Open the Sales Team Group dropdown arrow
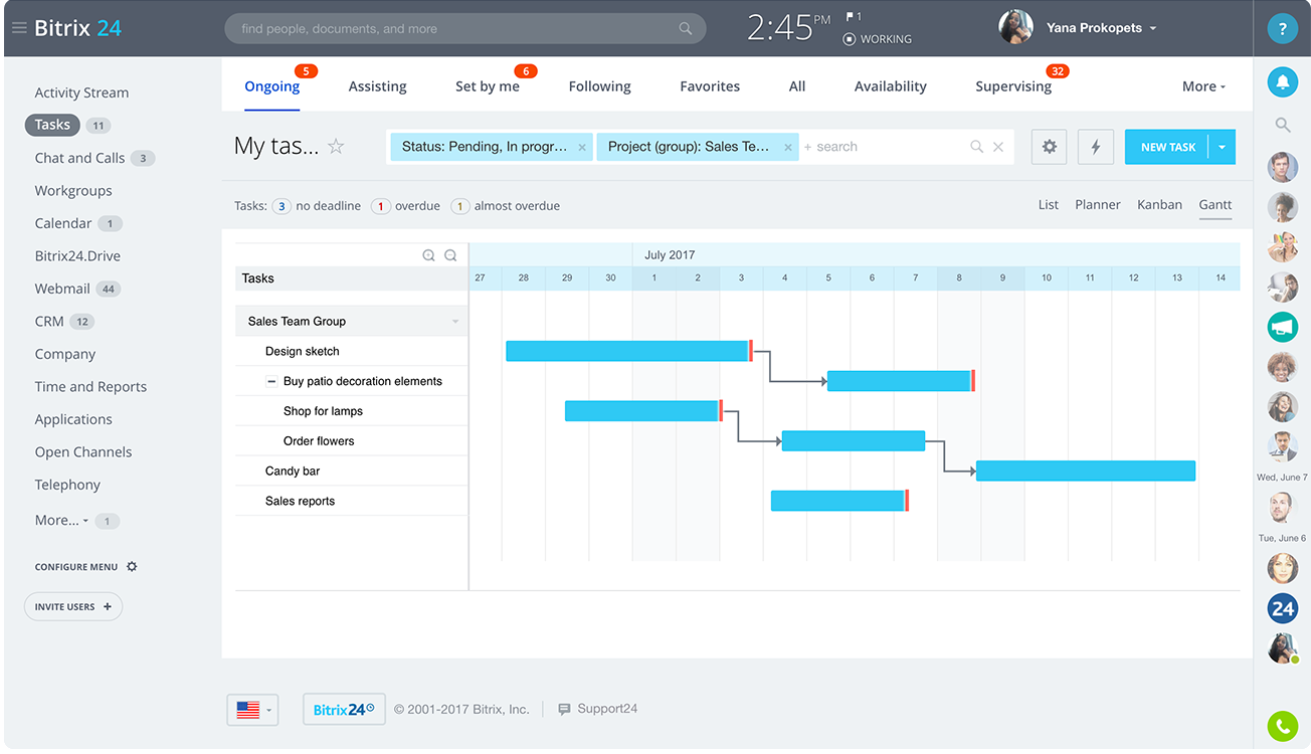 click(x=455, y=320)
